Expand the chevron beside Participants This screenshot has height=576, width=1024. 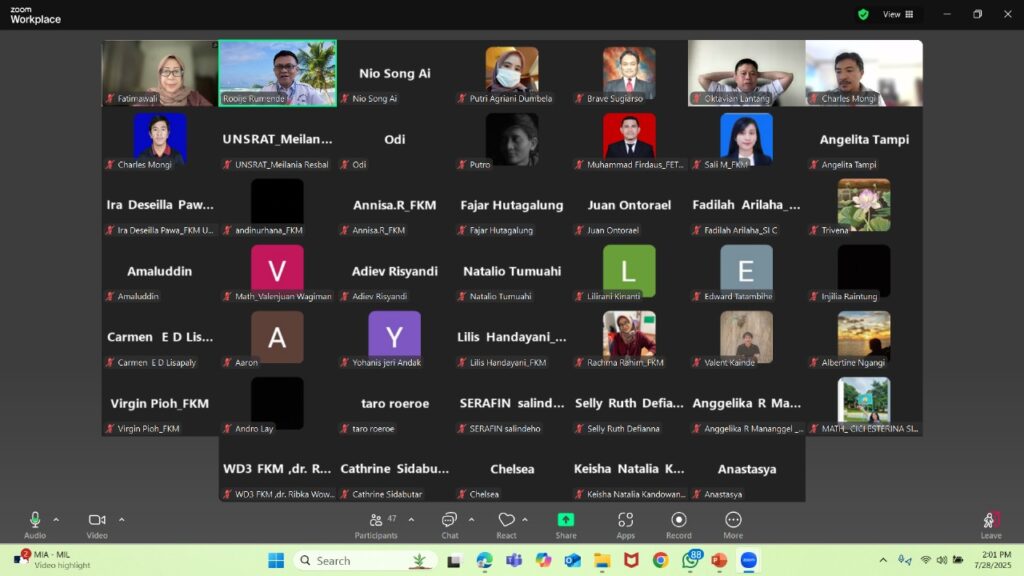[412, 519]
